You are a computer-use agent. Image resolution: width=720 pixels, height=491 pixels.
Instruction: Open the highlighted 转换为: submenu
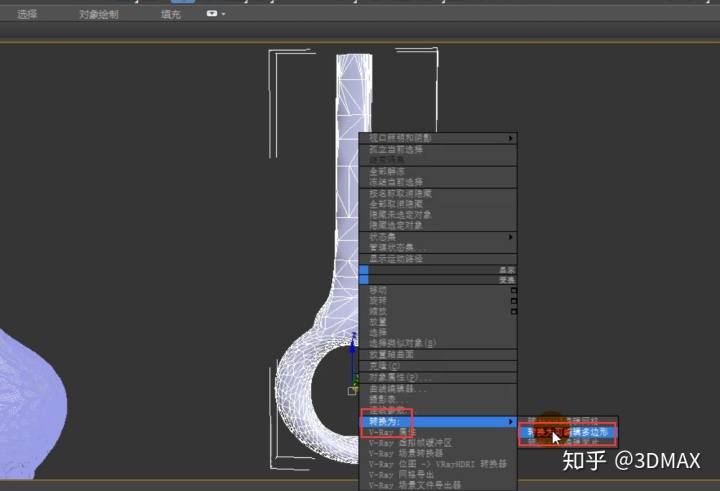coord(438,422)
